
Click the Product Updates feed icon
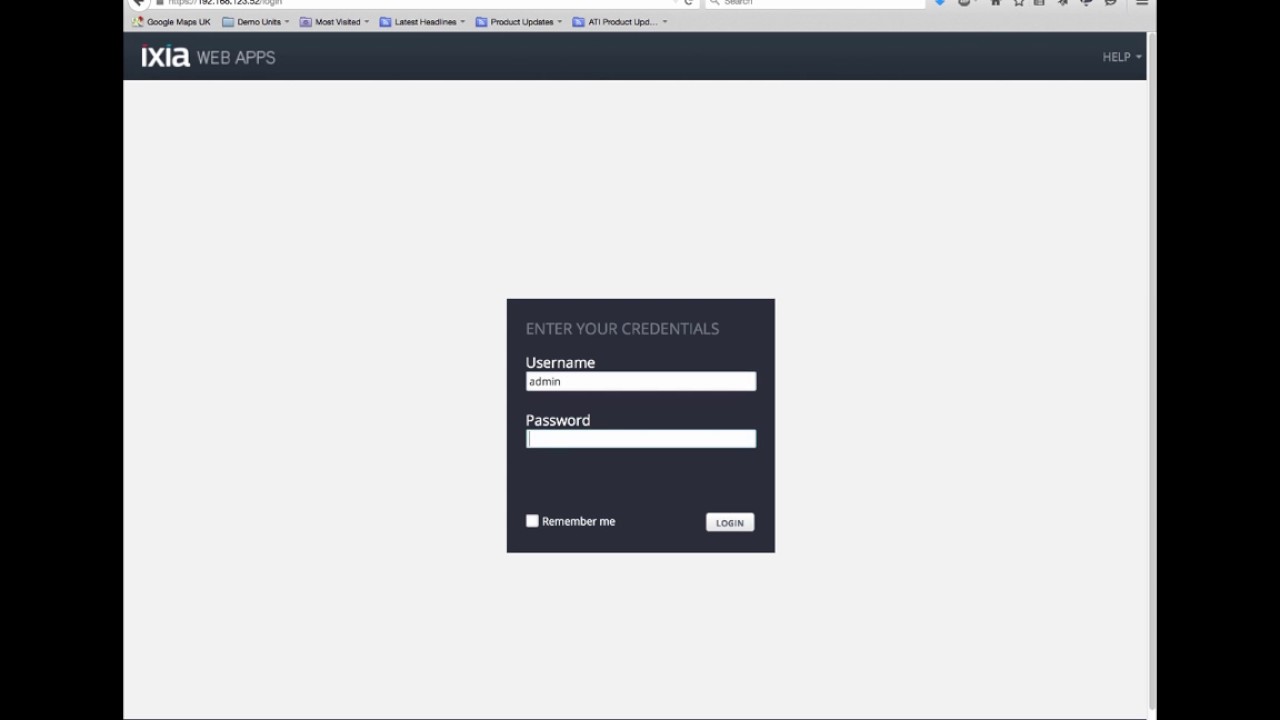[481, 22]
